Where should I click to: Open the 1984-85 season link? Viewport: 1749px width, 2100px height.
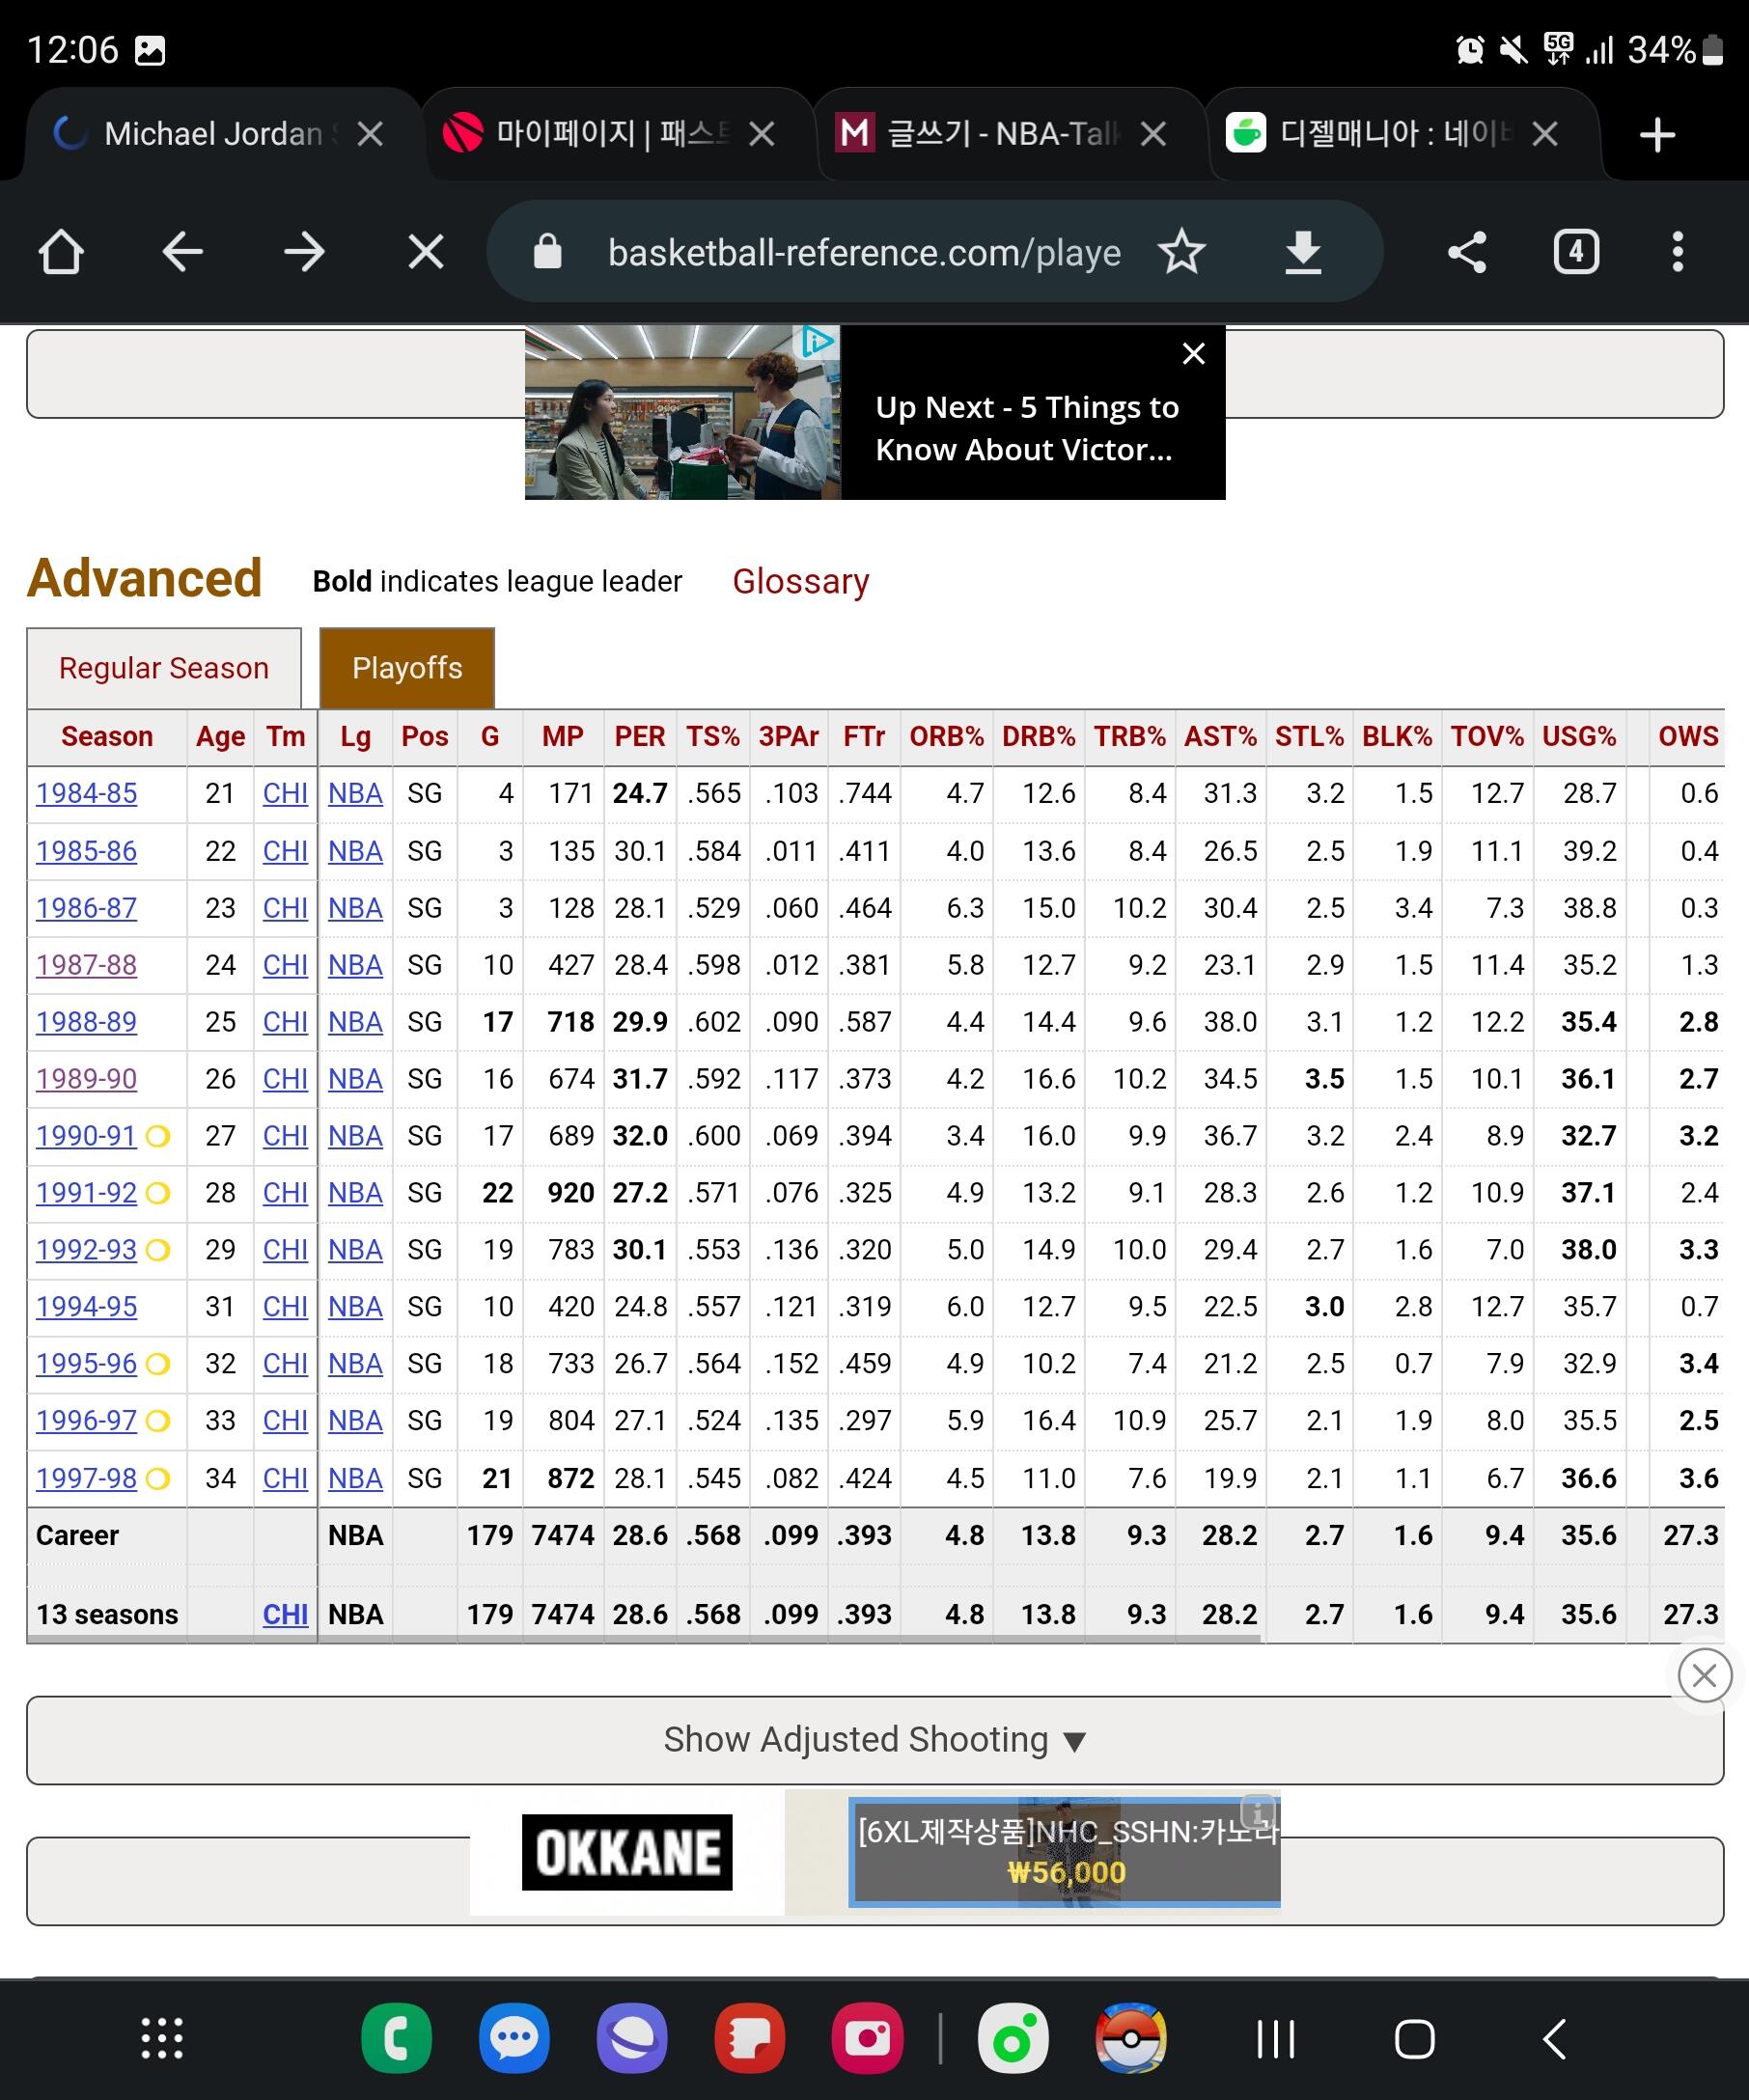[x=87, y=794]
